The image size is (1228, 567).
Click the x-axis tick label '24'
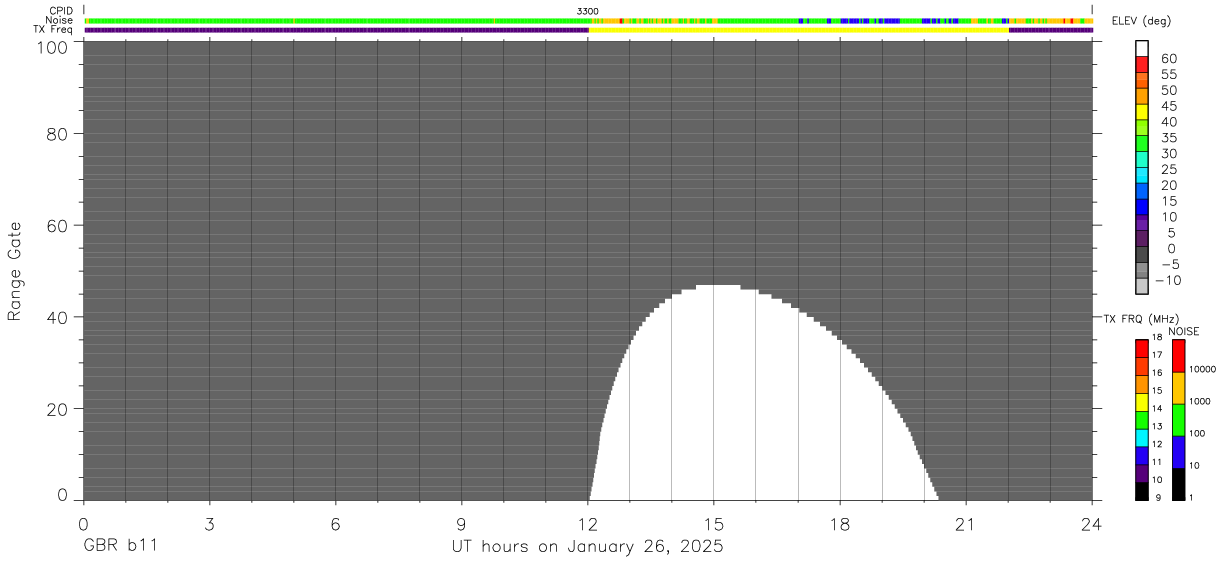click(1092, 523)
